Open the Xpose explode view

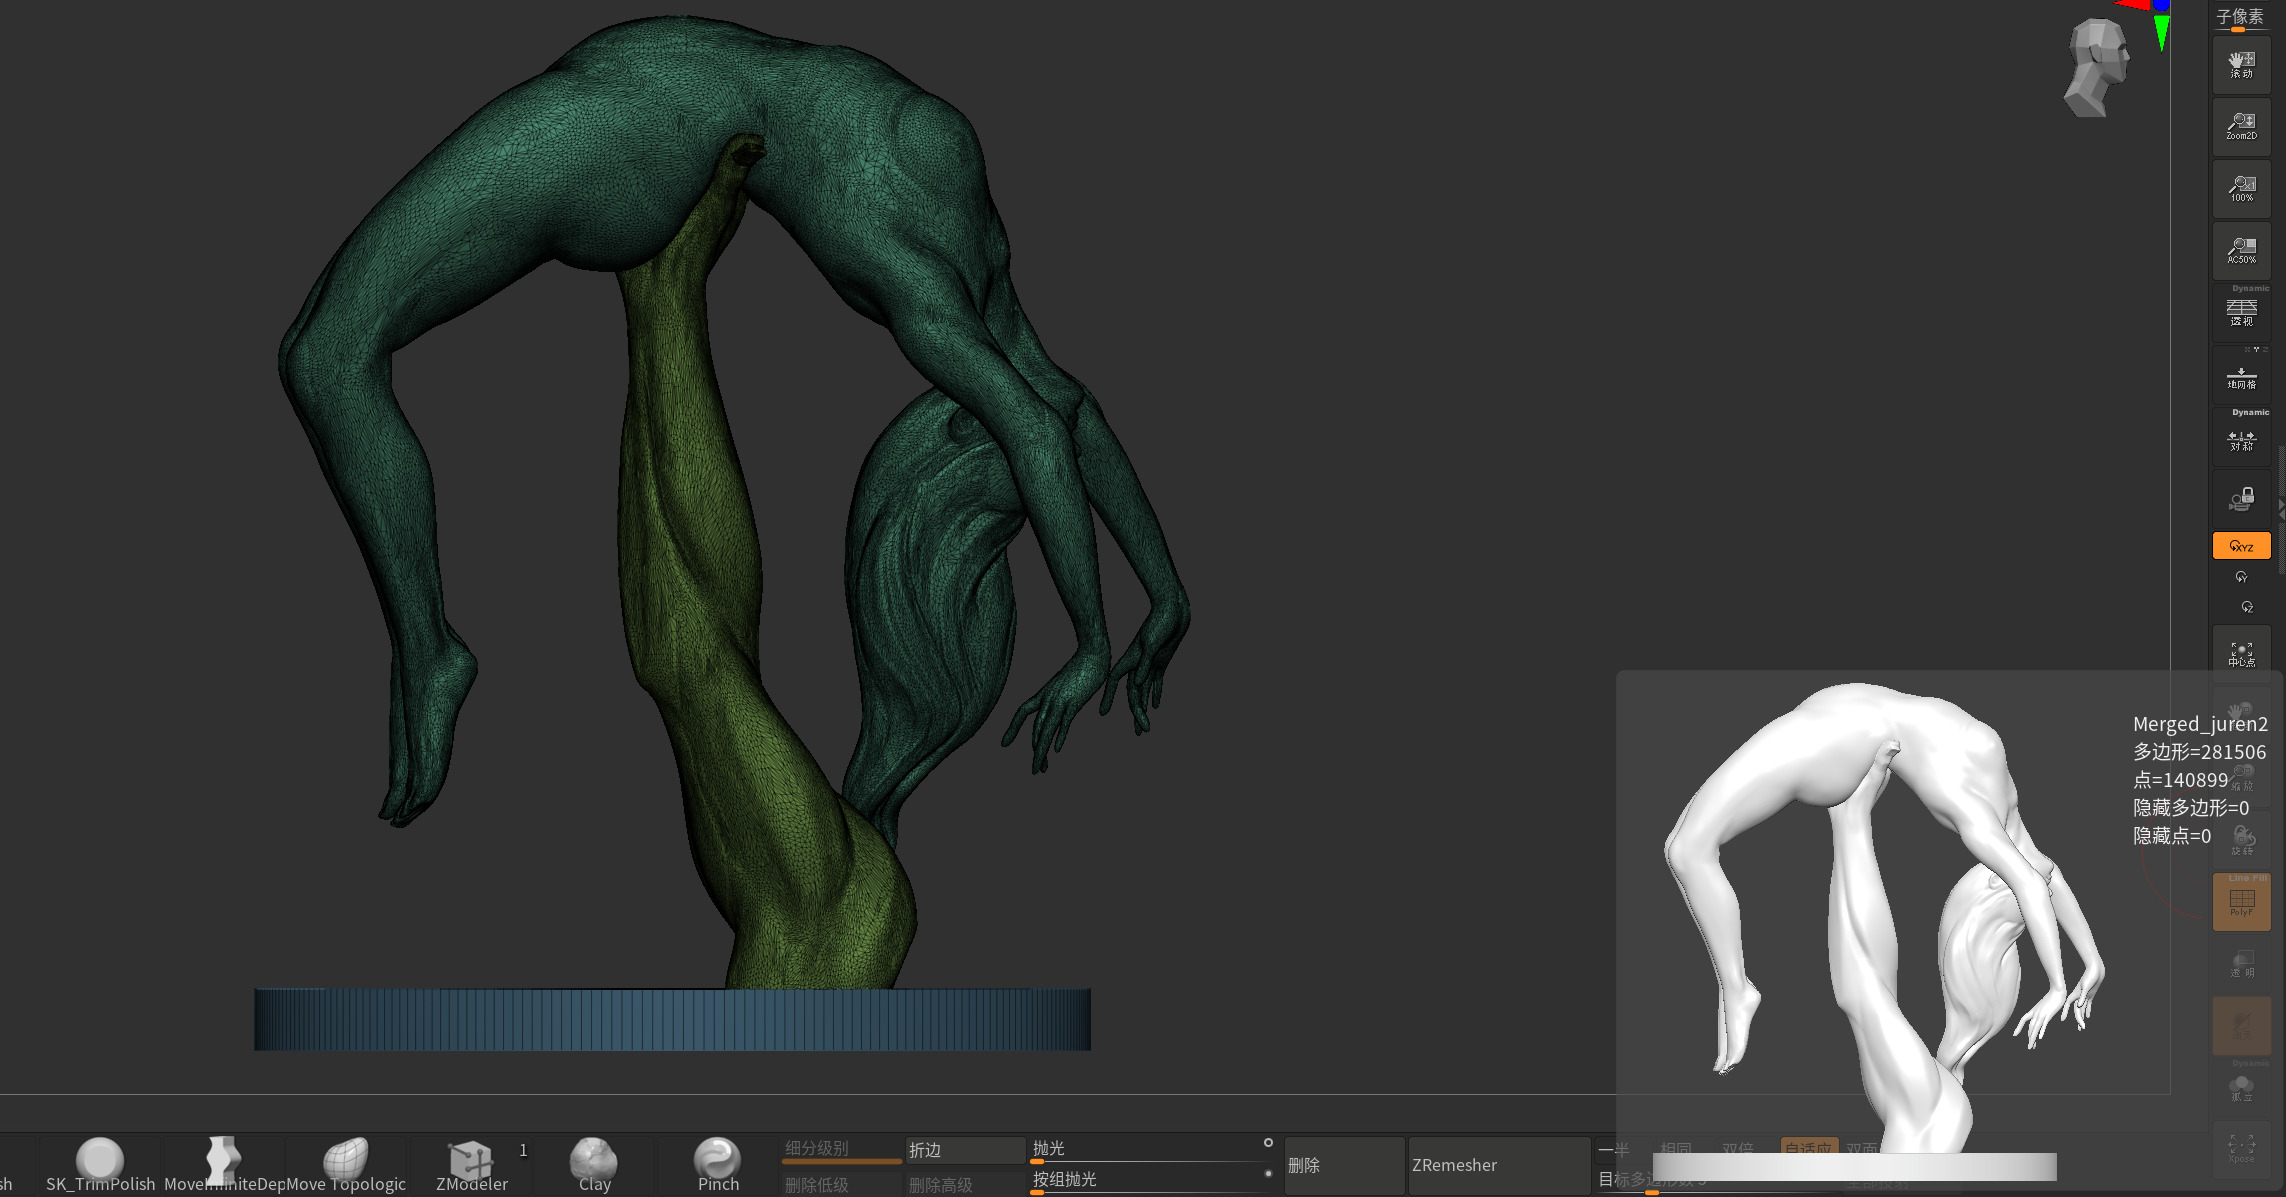2241,1150
